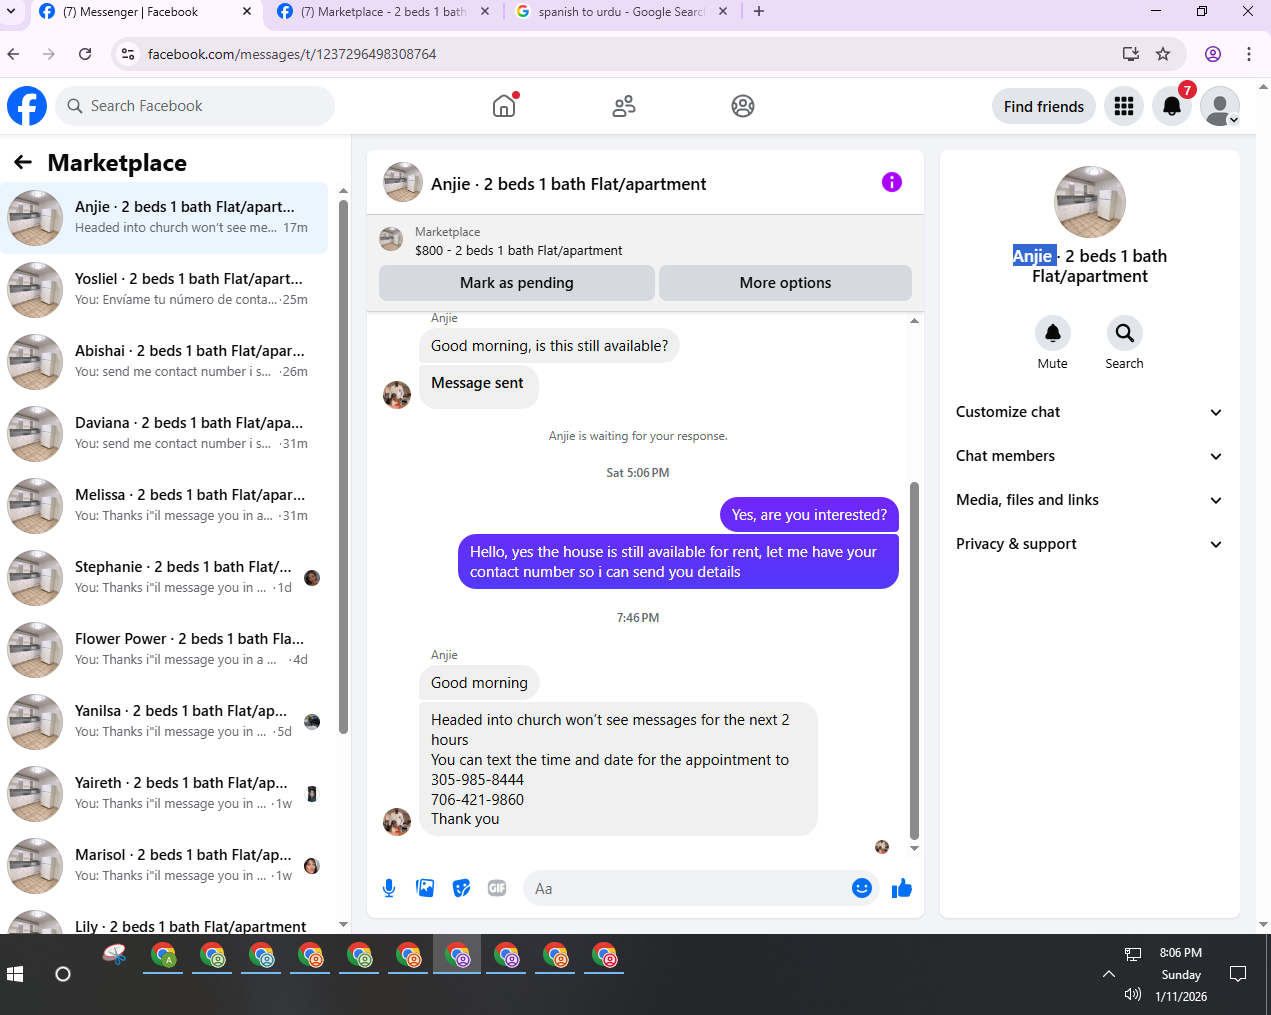Click the Search Facebook field
The image size is (1271, 1015).
195,106
